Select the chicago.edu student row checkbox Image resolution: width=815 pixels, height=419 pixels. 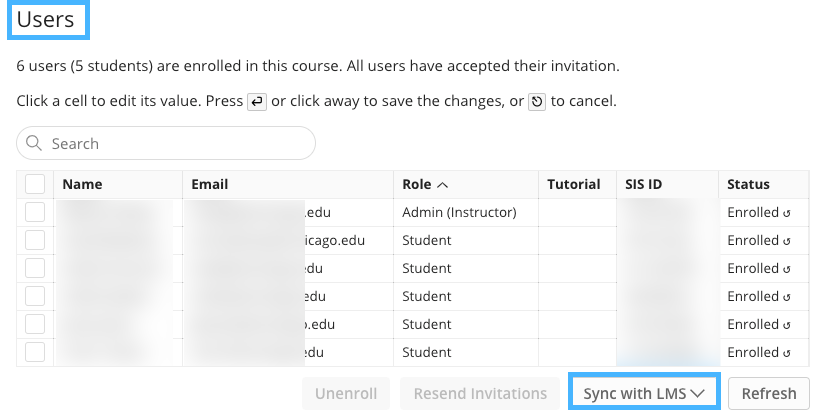[x=35, y=240]
